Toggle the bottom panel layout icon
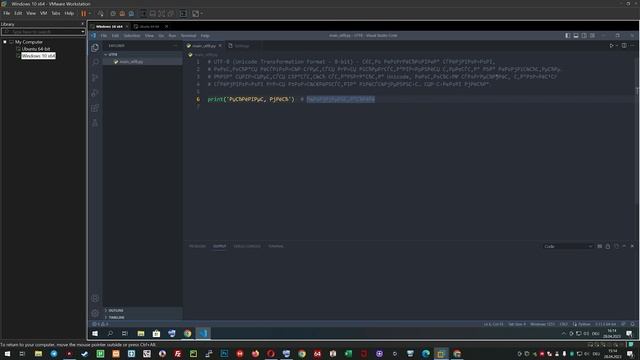The height and width of the screenshot is (360, 640). 576,36
